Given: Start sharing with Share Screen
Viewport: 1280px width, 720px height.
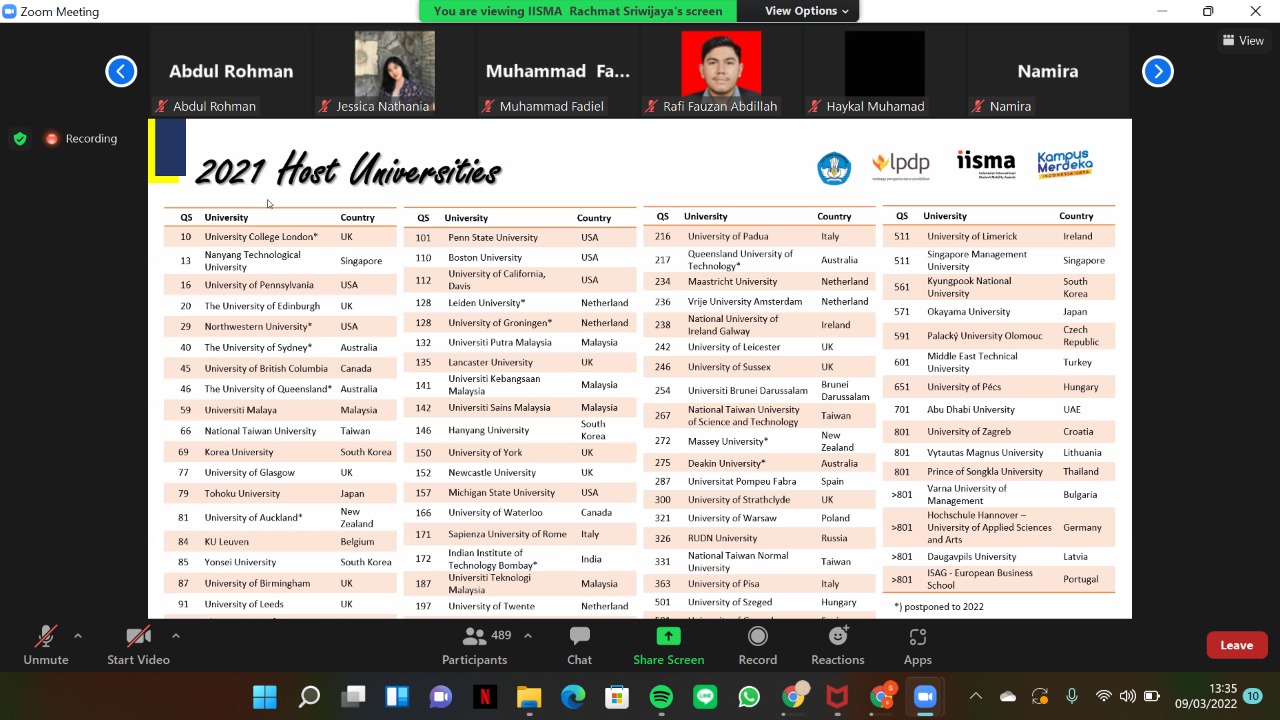Looking at the screenshot, I should [x=668, y=645].
